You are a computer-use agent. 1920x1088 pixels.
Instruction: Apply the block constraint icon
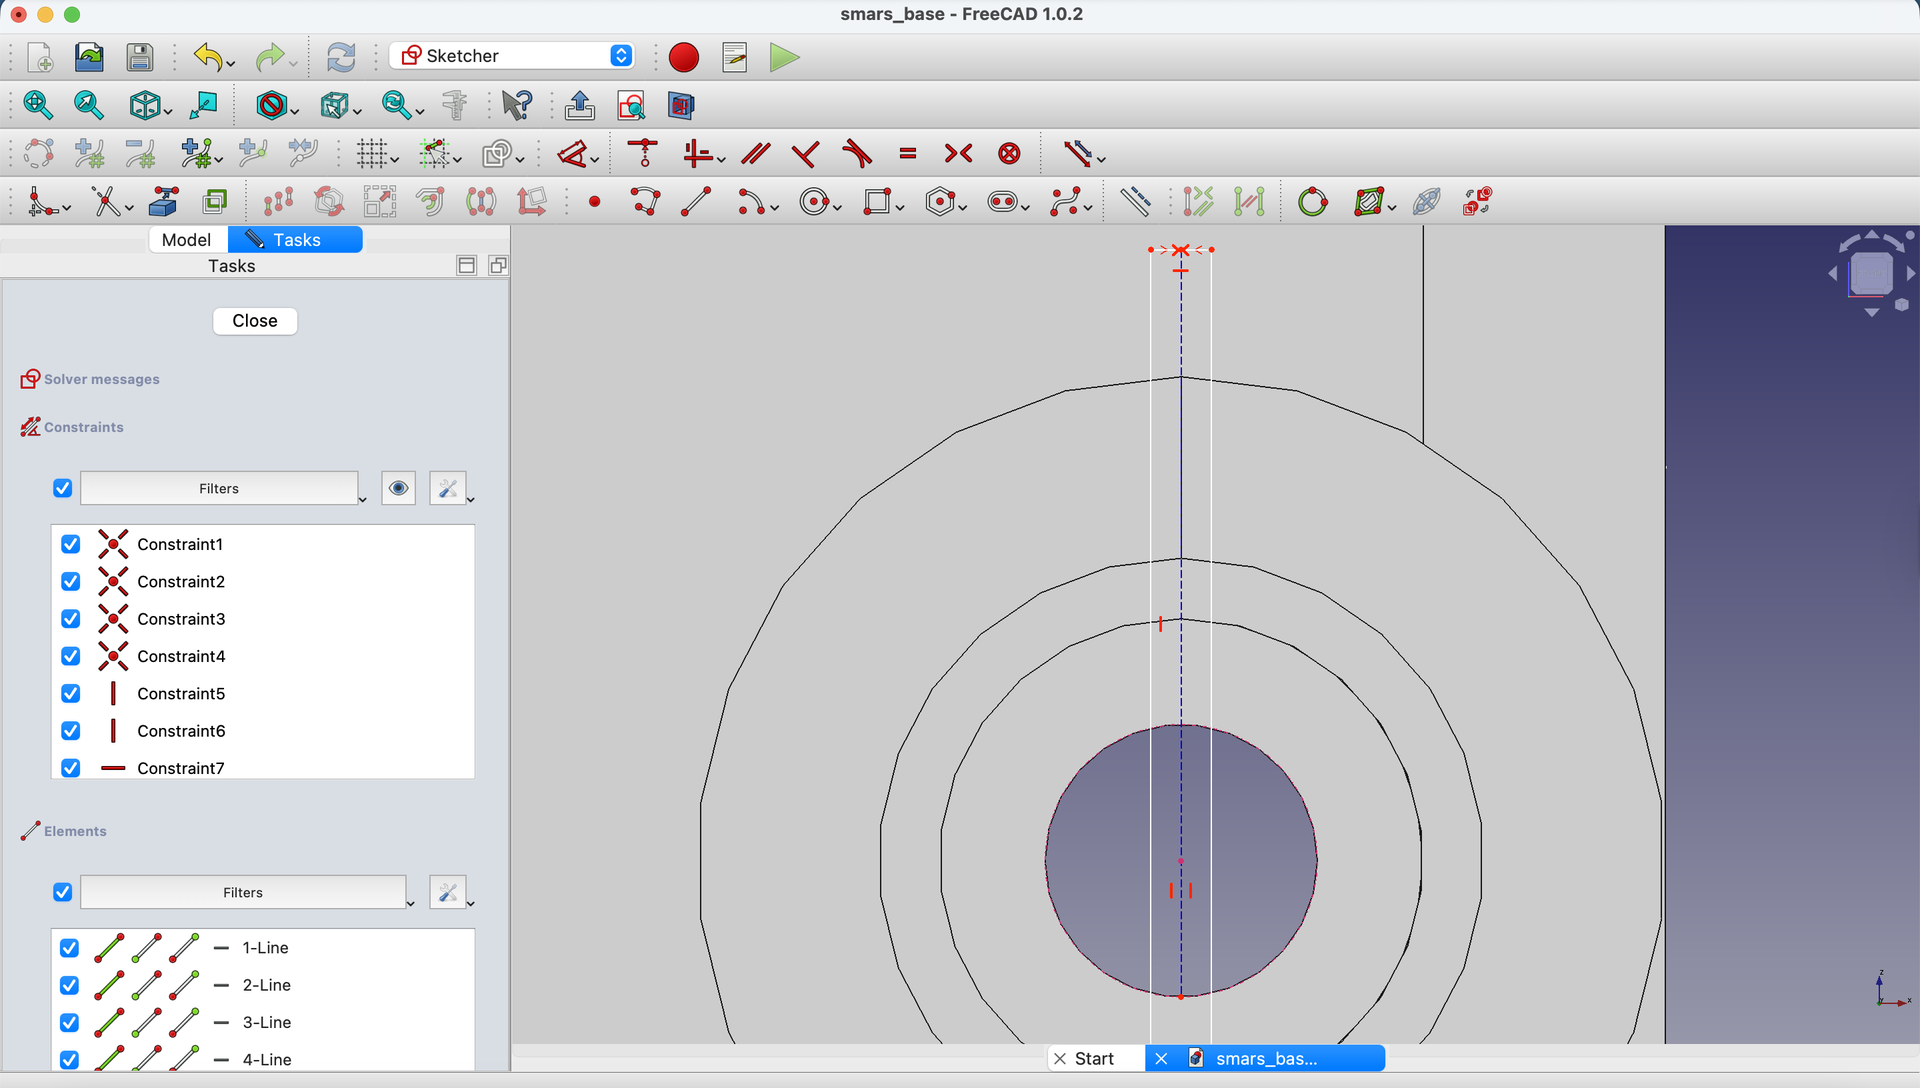pyautogui.click(x=1010, y=153)
